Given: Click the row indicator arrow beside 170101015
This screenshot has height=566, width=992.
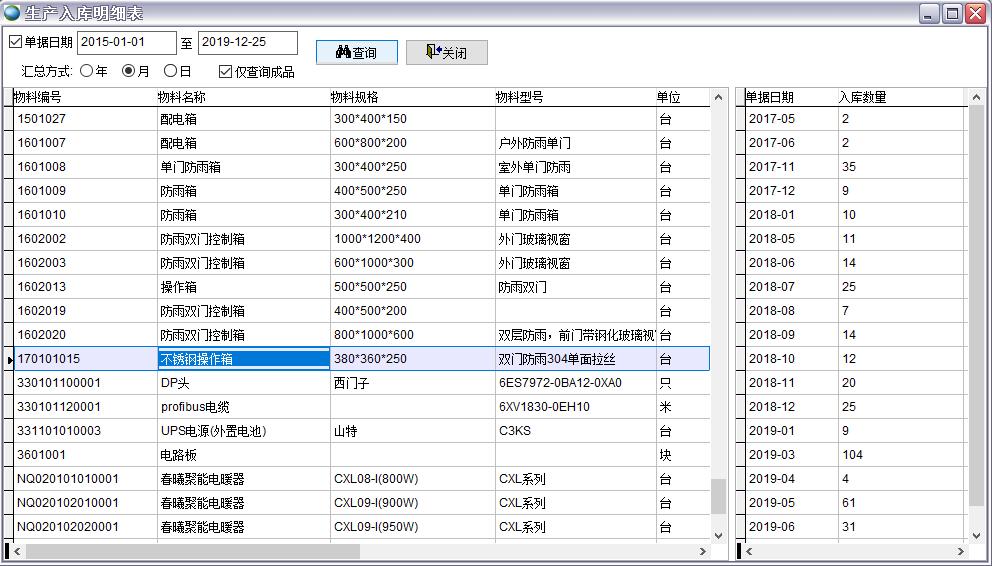Looking at the screenshot, I should [x=9, y=359].
